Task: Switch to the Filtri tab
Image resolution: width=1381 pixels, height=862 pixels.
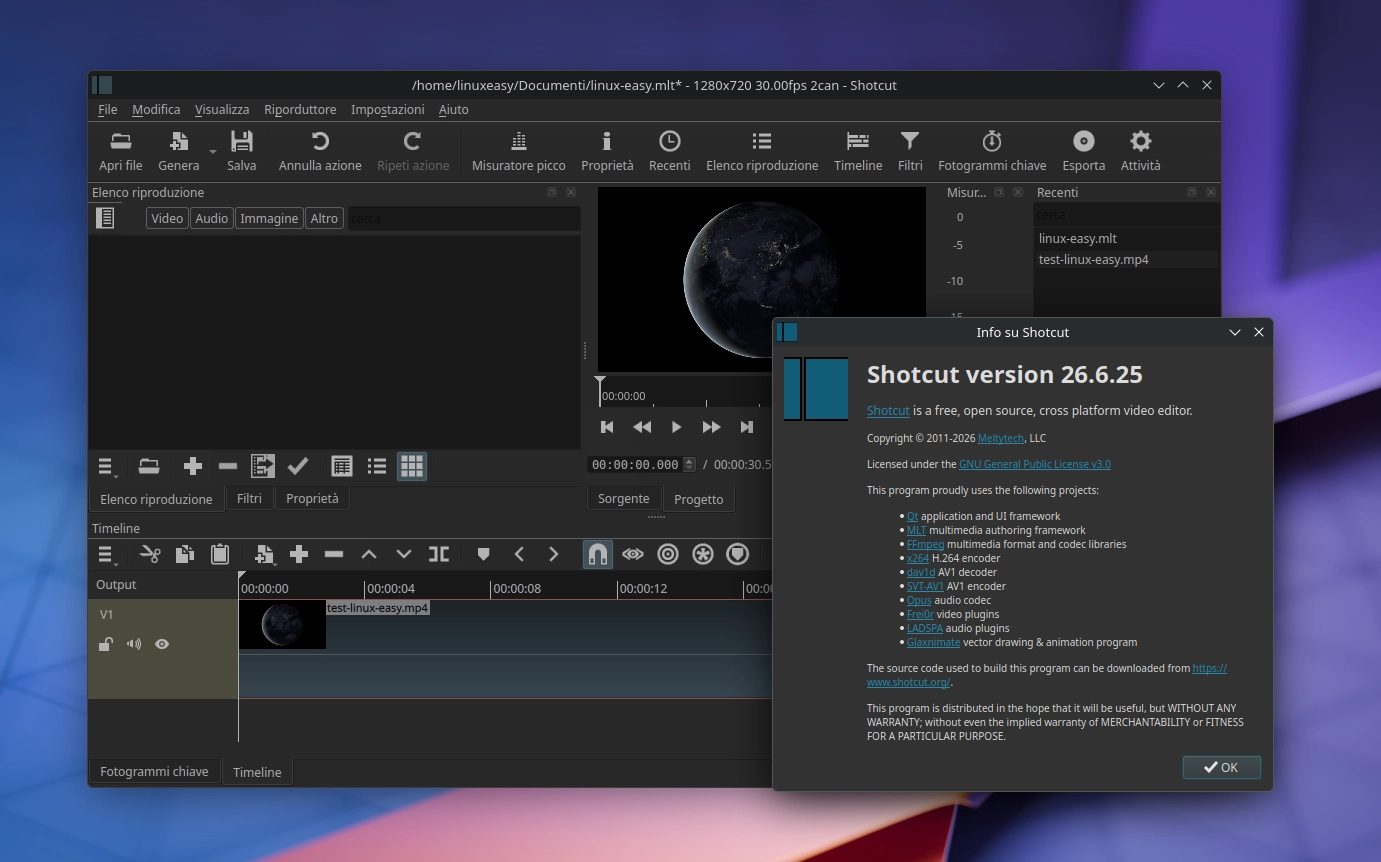Action: [x=249, y=498]
